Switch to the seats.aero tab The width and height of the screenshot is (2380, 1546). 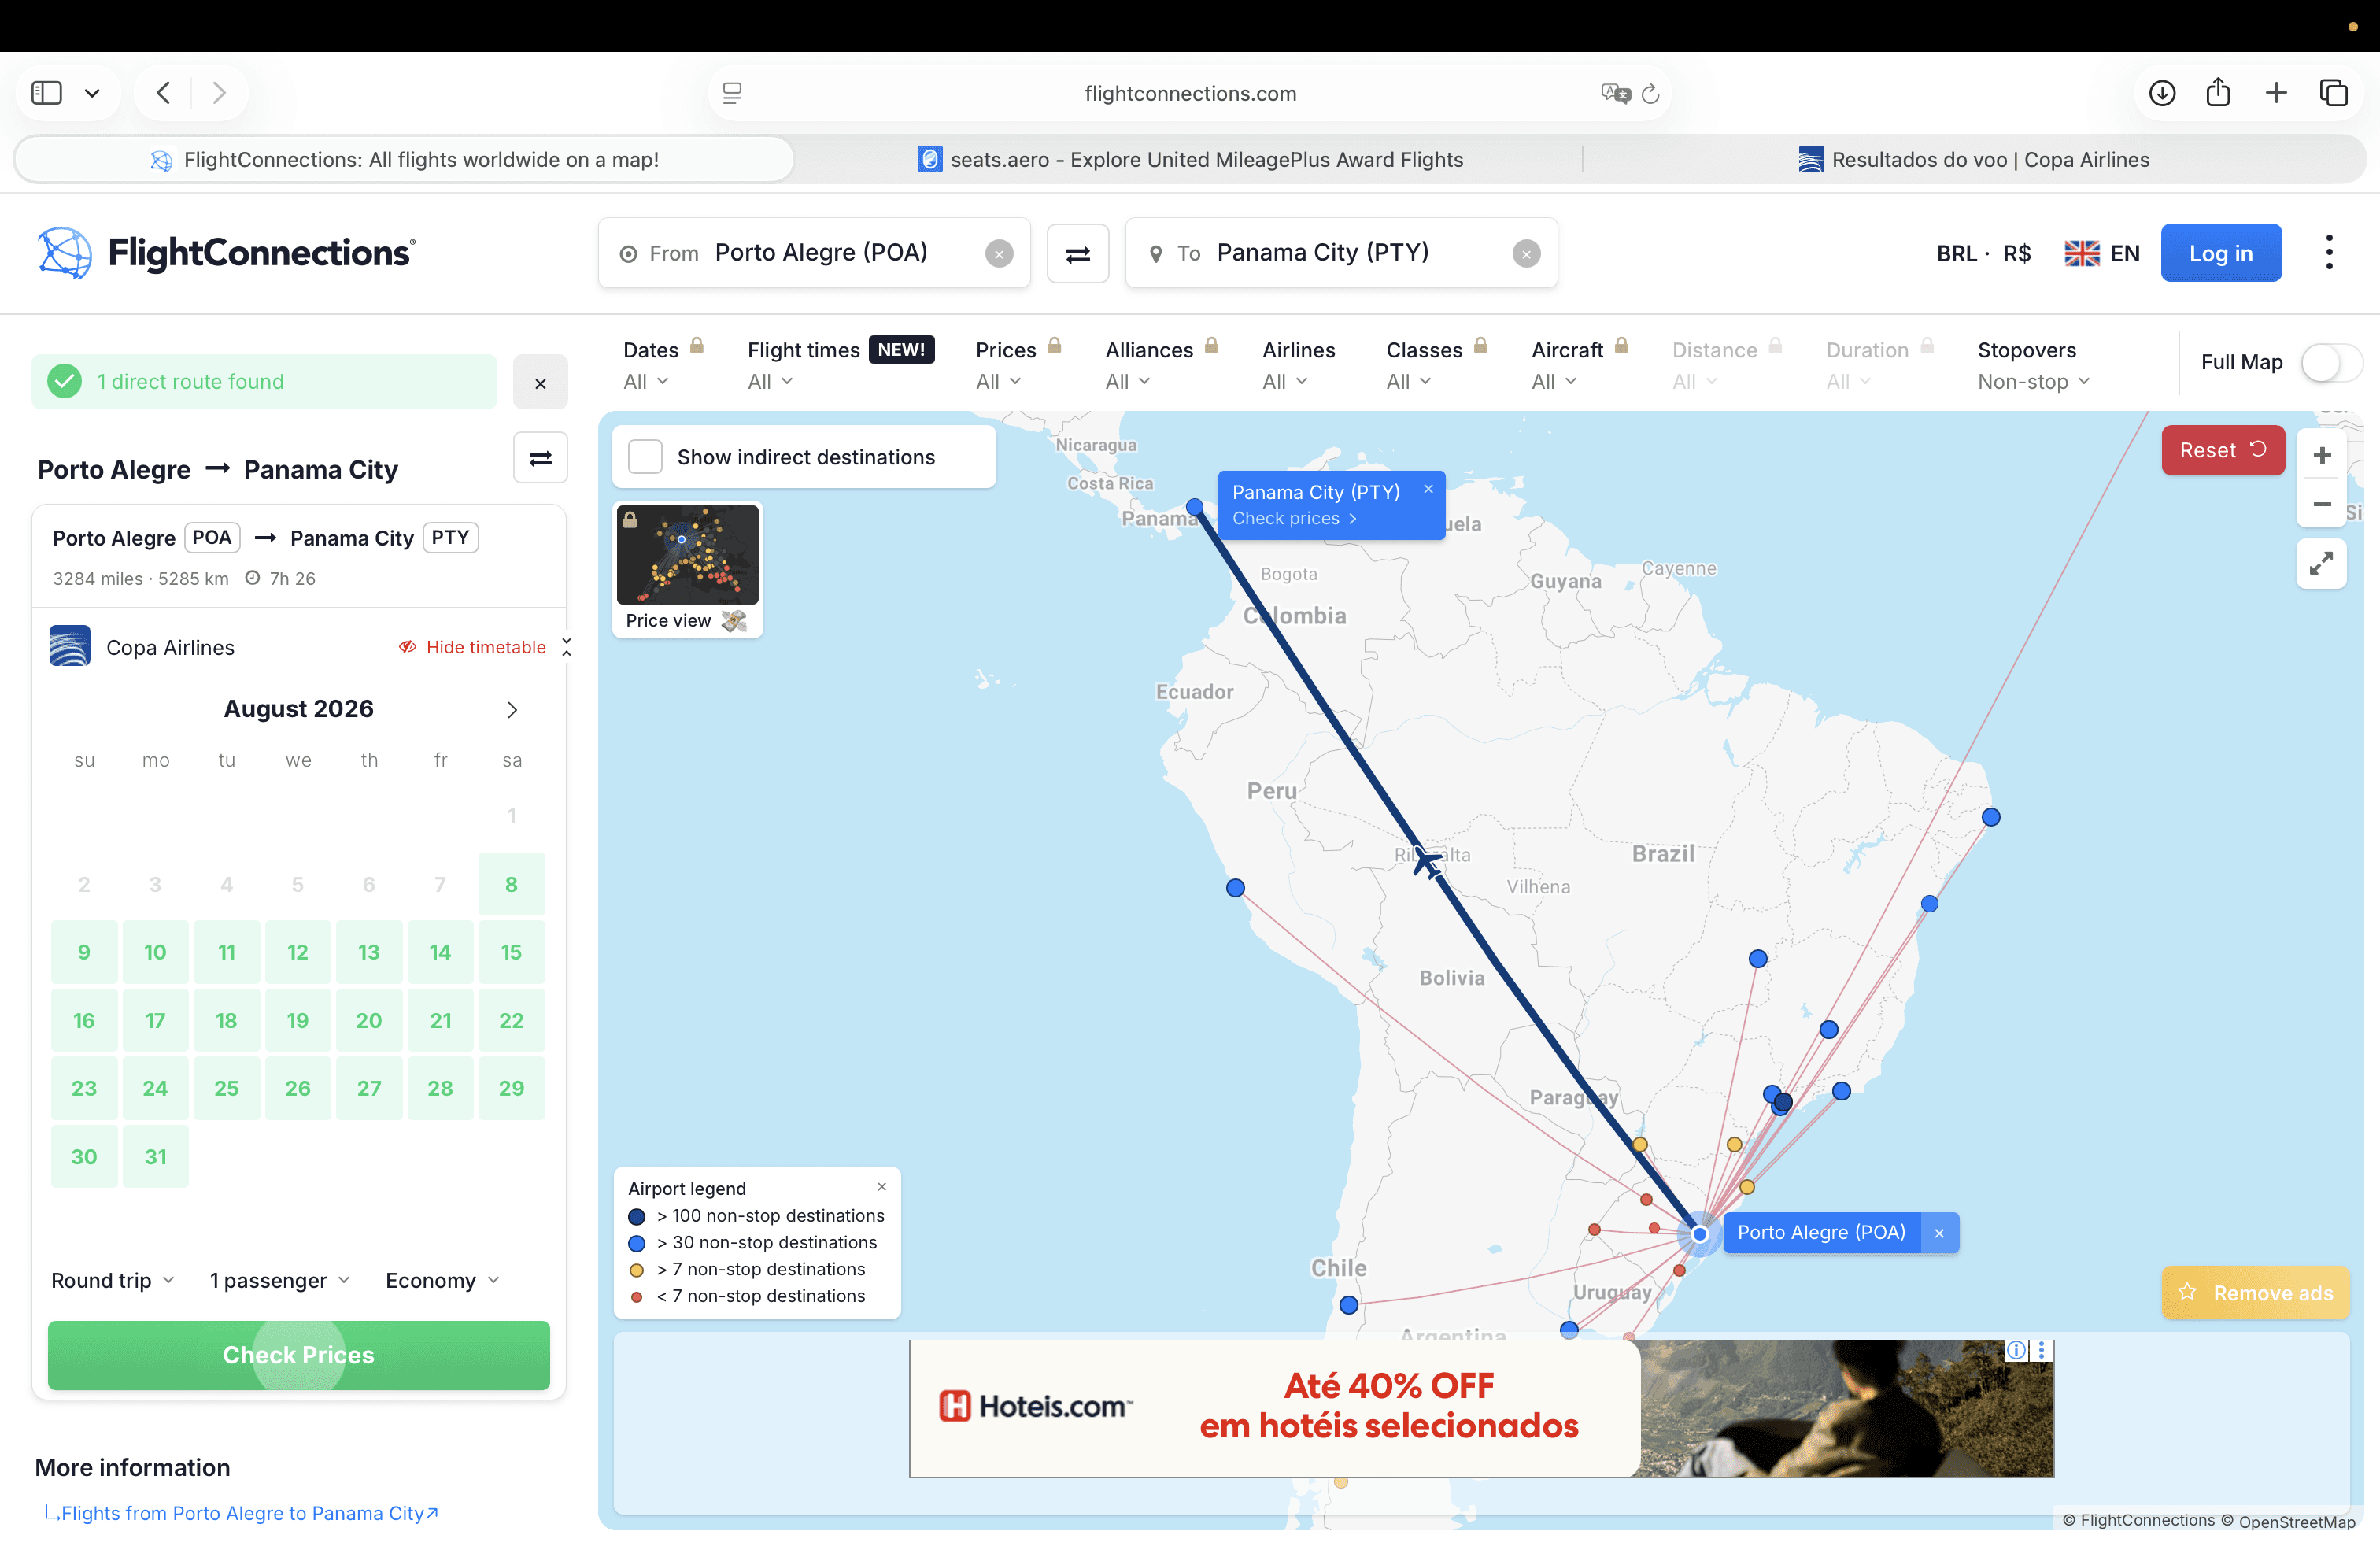pos(1190,160)
